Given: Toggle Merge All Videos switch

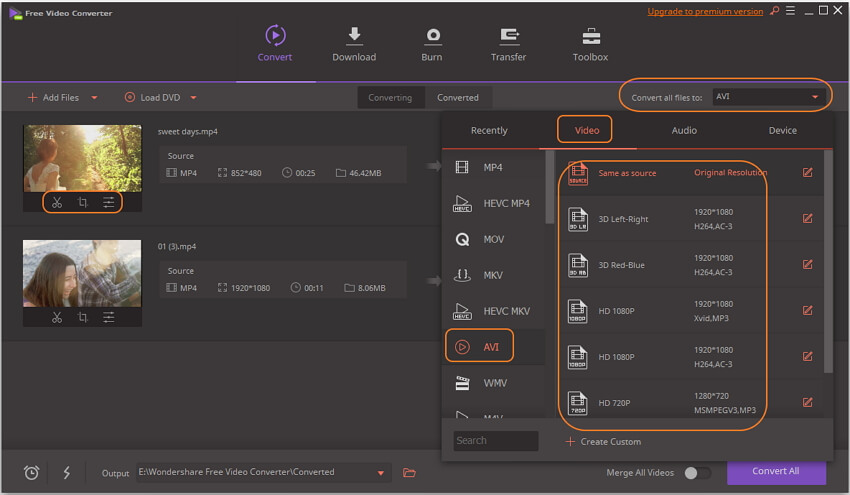Looking at the screenshot, I should click(698, 473).
